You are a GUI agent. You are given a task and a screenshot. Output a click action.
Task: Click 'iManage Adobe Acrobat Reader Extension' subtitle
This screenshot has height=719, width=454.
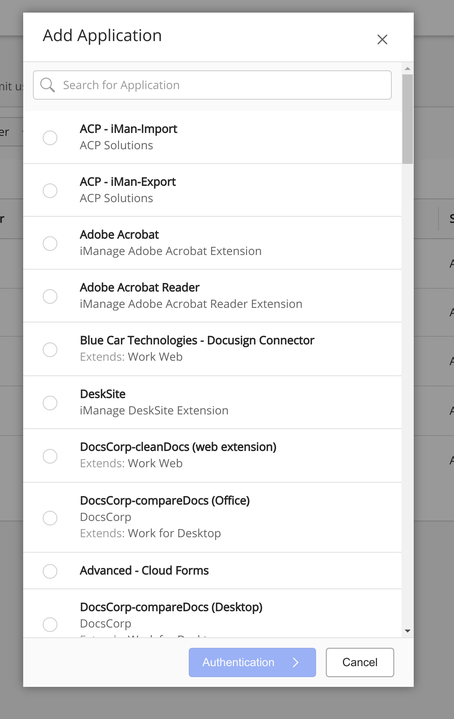pyautogui.click(x=191, y=304)
